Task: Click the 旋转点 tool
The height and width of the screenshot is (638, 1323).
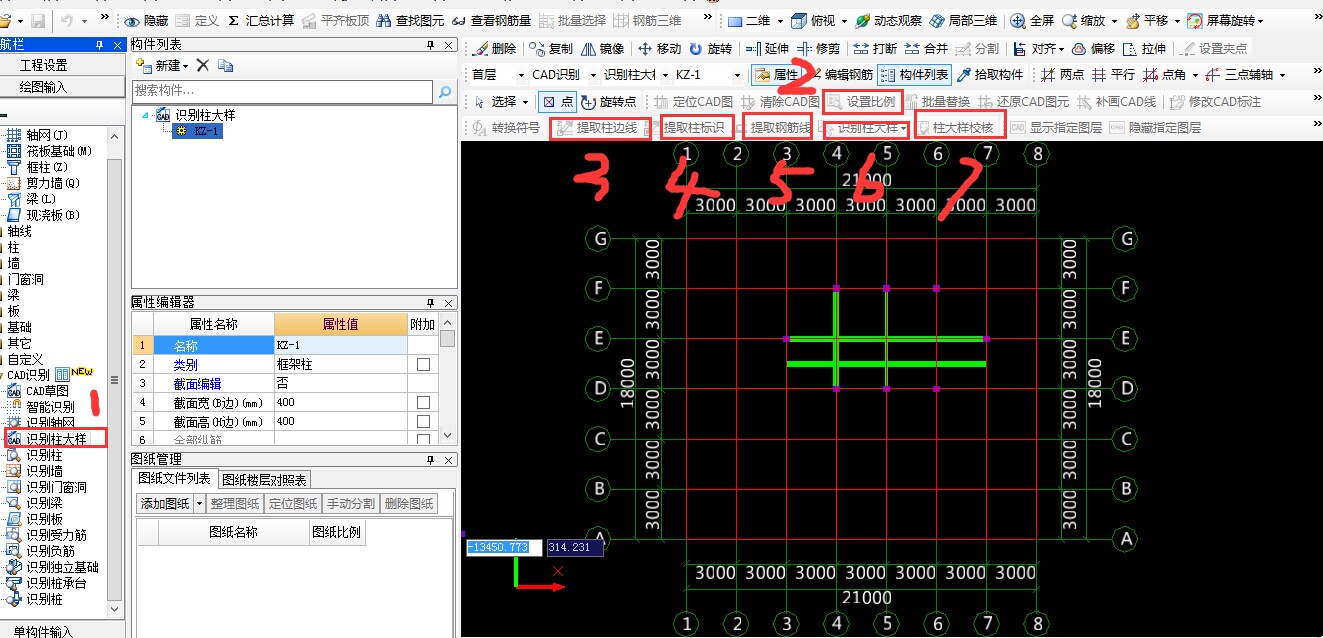Action: click(x=609, y=102)
